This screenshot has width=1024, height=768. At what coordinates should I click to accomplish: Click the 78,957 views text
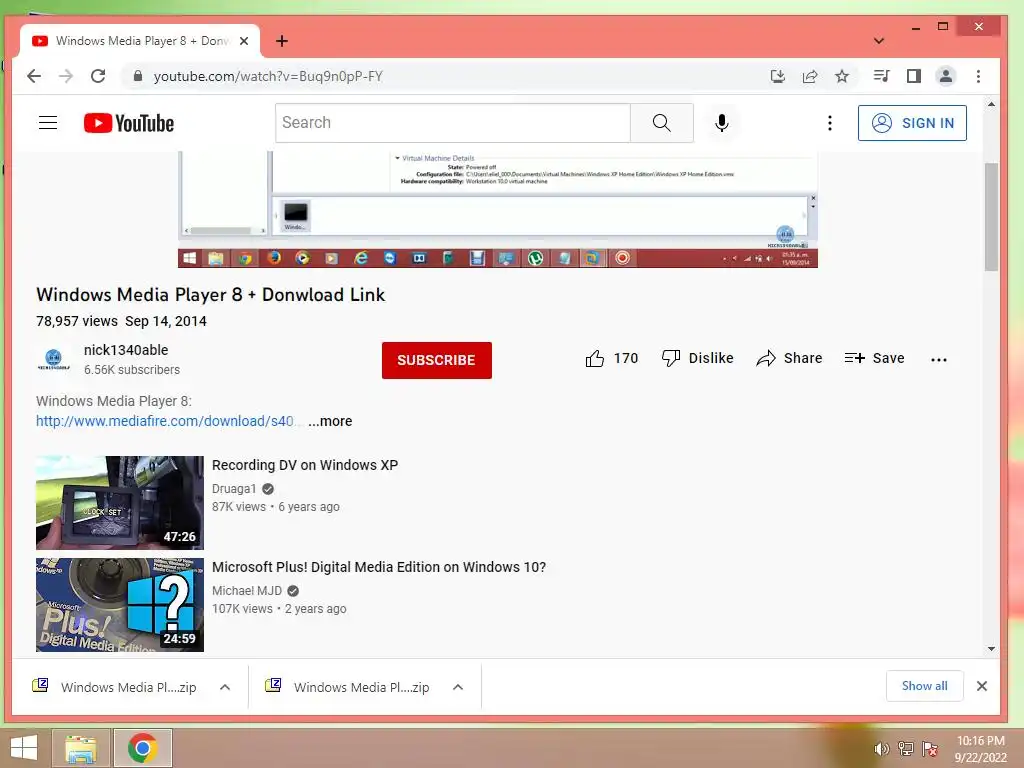click(x=77, y=321)
